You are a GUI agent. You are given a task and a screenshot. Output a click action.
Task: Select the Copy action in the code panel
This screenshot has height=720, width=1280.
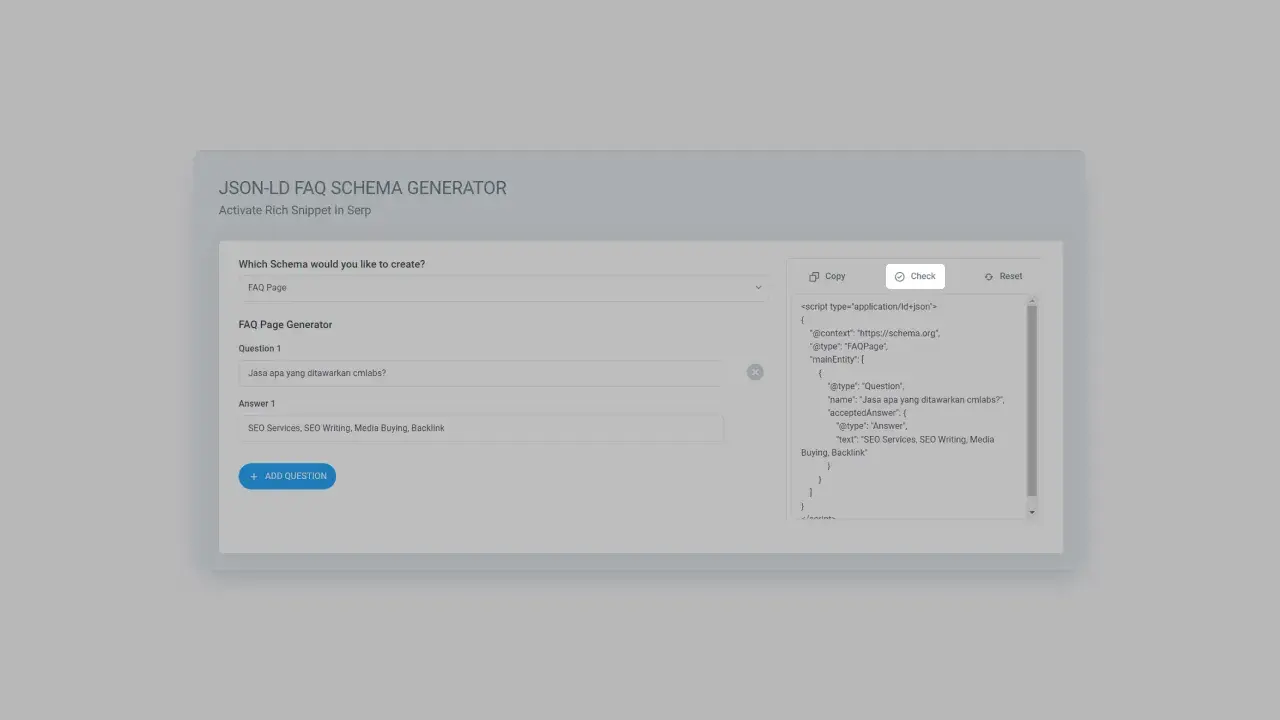(x=826, y=276)
